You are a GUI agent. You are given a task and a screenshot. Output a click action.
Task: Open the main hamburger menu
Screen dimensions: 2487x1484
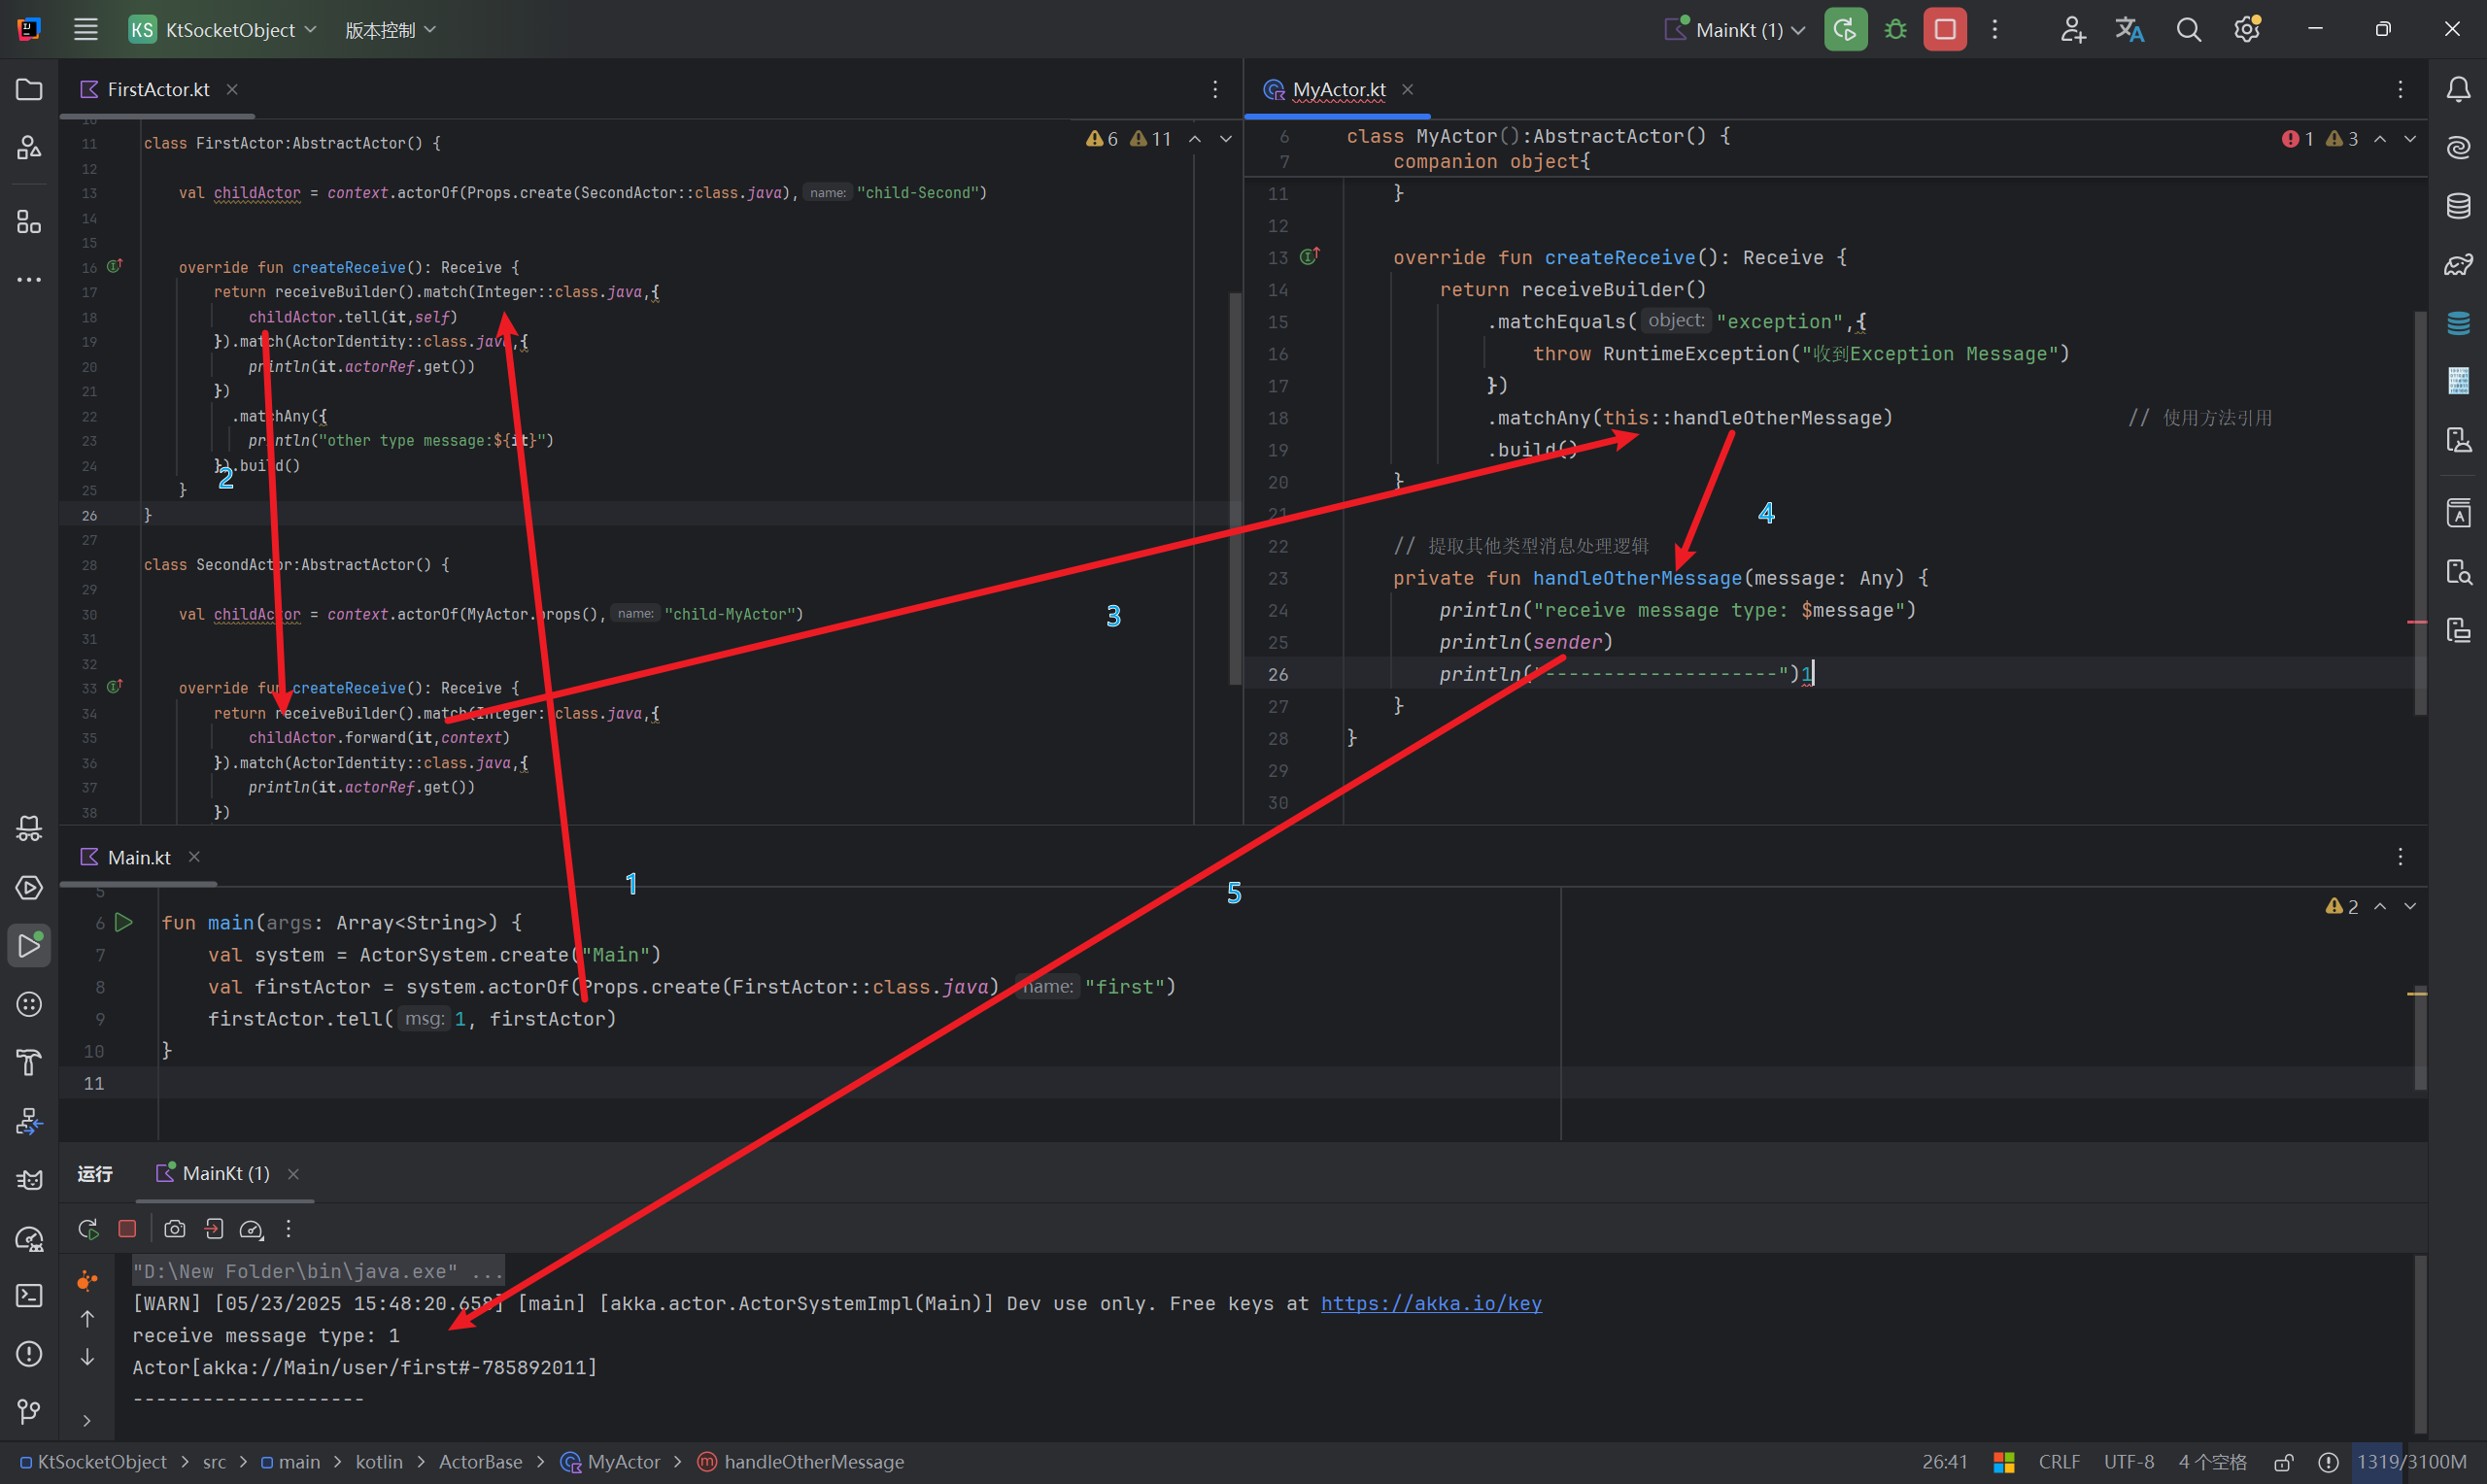coord(86,29)
